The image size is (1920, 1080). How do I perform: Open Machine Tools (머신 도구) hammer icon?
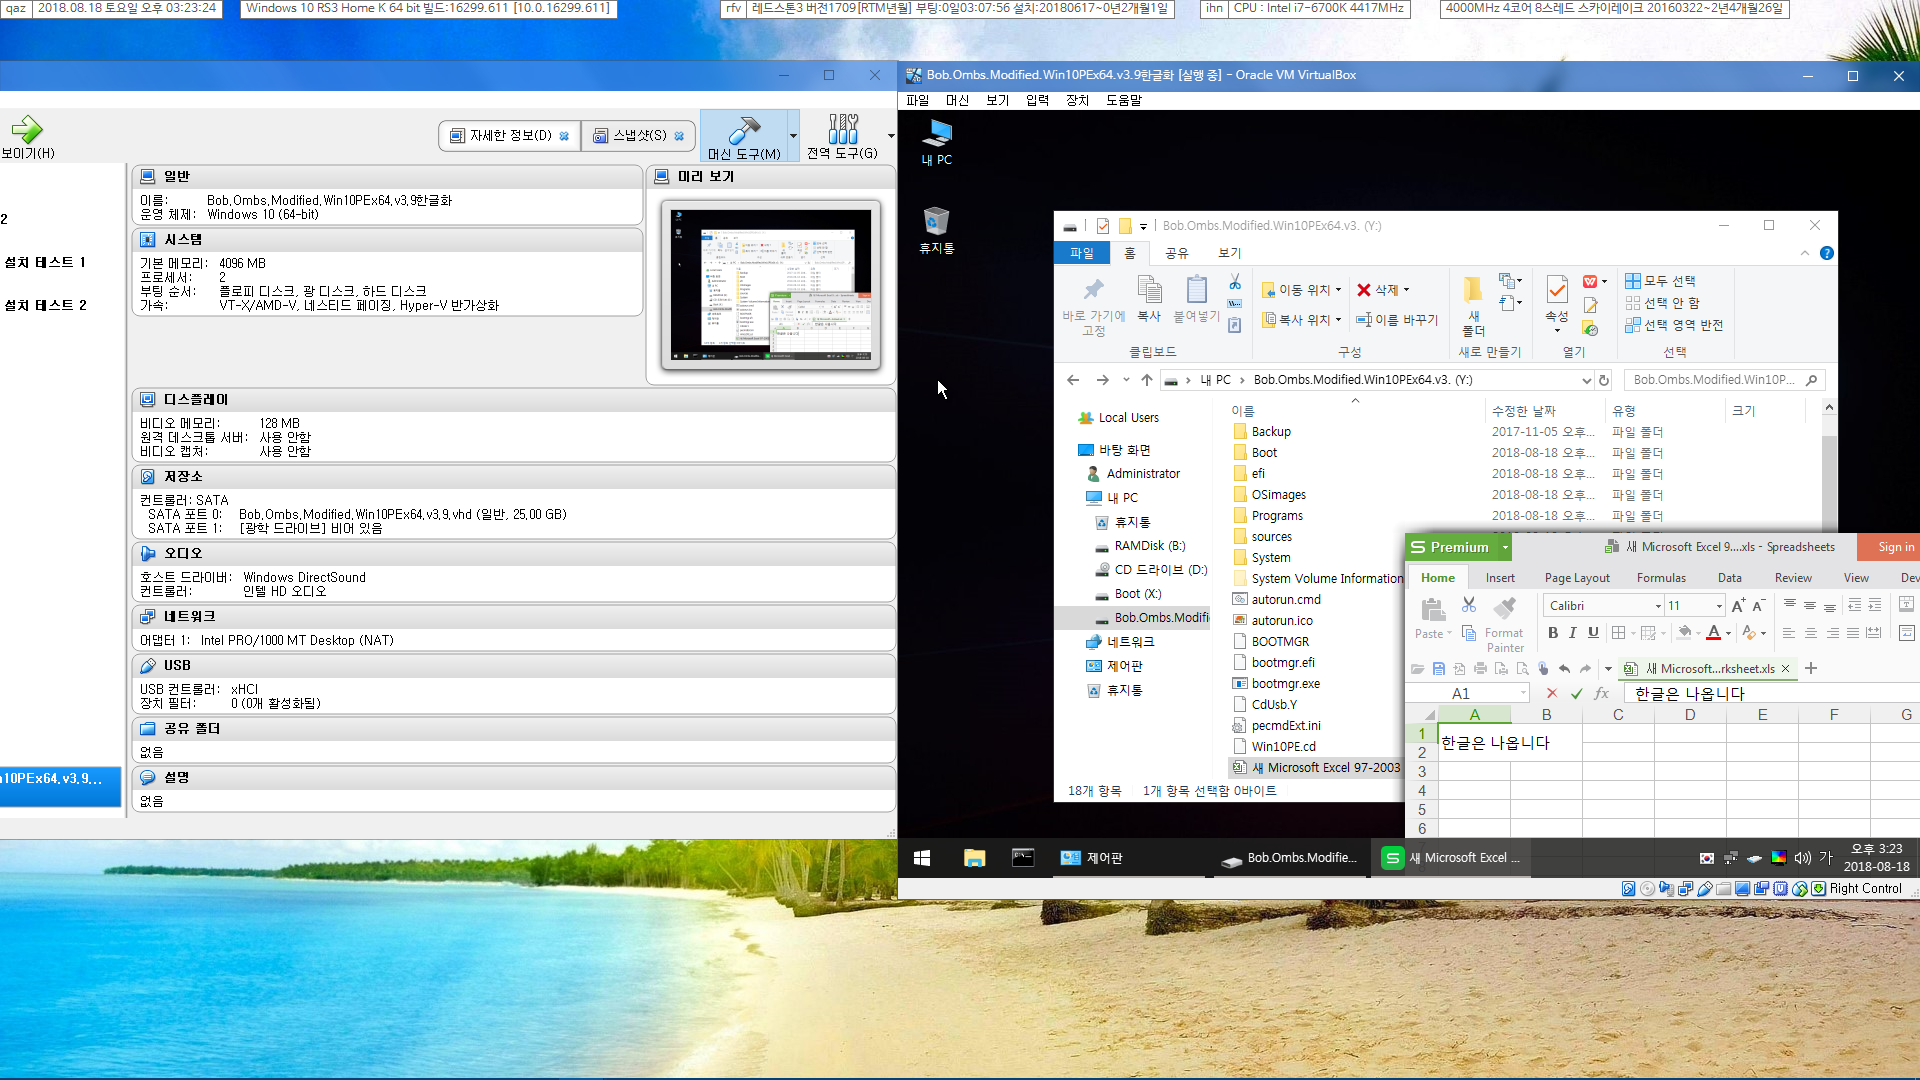point(744,136)
